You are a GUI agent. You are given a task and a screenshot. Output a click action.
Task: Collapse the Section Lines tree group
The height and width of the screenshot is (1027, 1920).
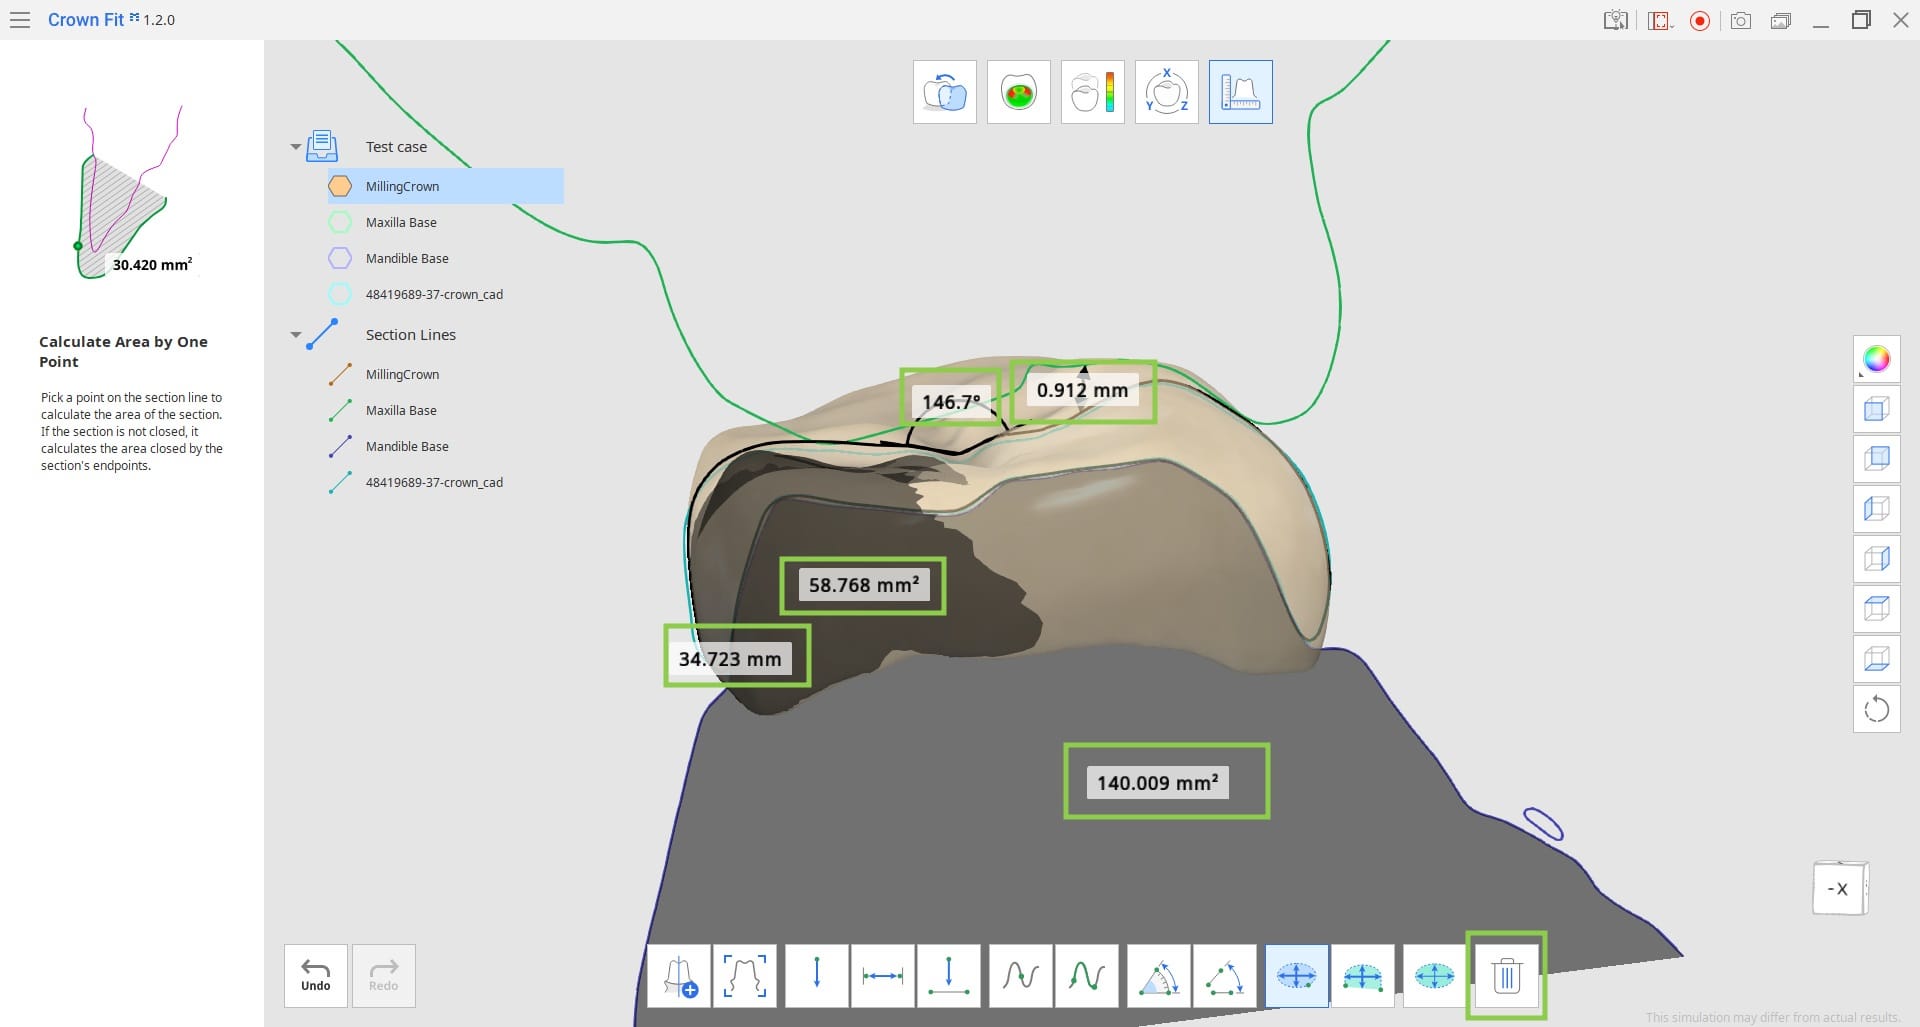tap(296, 335)
